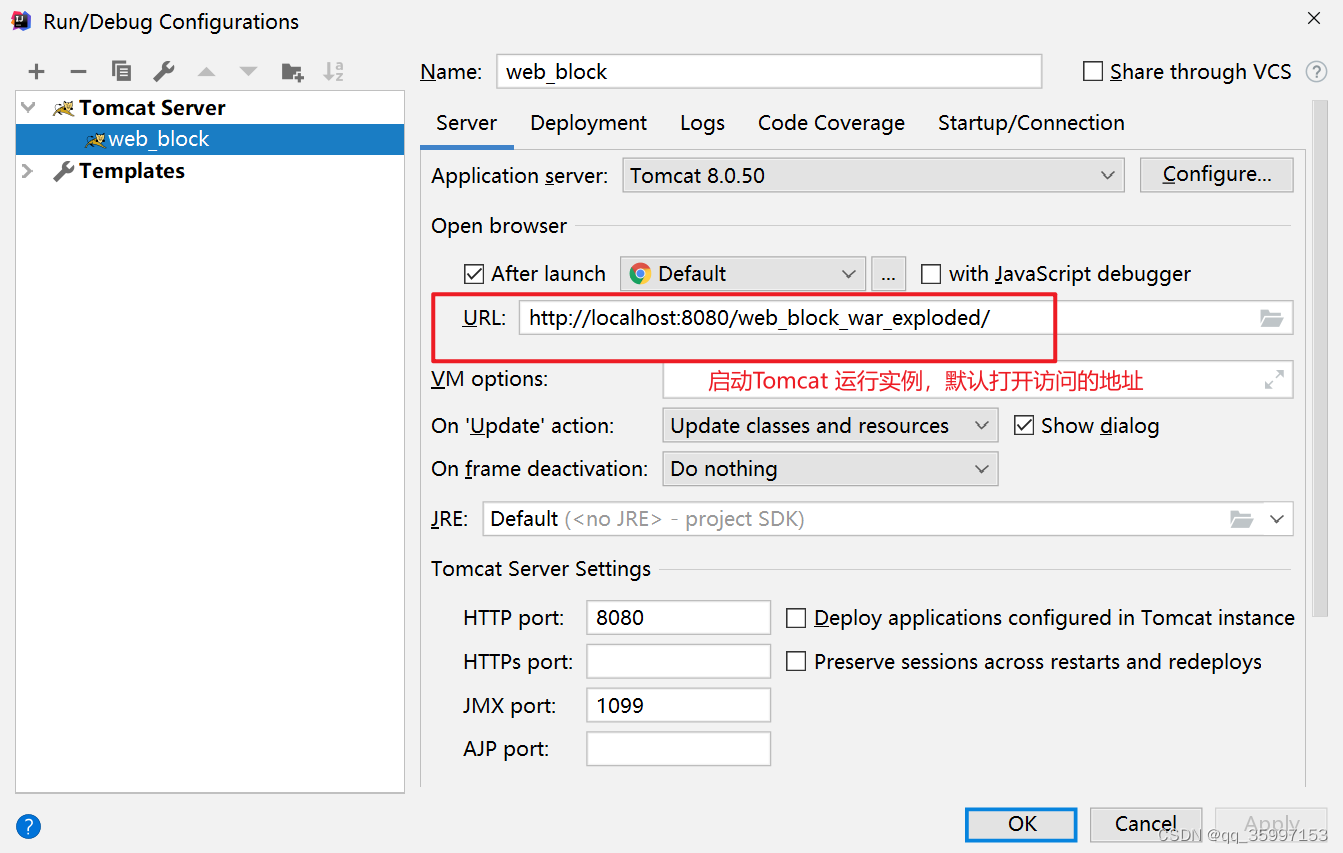This screenshot has width=1343, height=853.
Task: Click the help icon next to Share through VCS
Action: pyautogui.click(x=1316, y=72)
